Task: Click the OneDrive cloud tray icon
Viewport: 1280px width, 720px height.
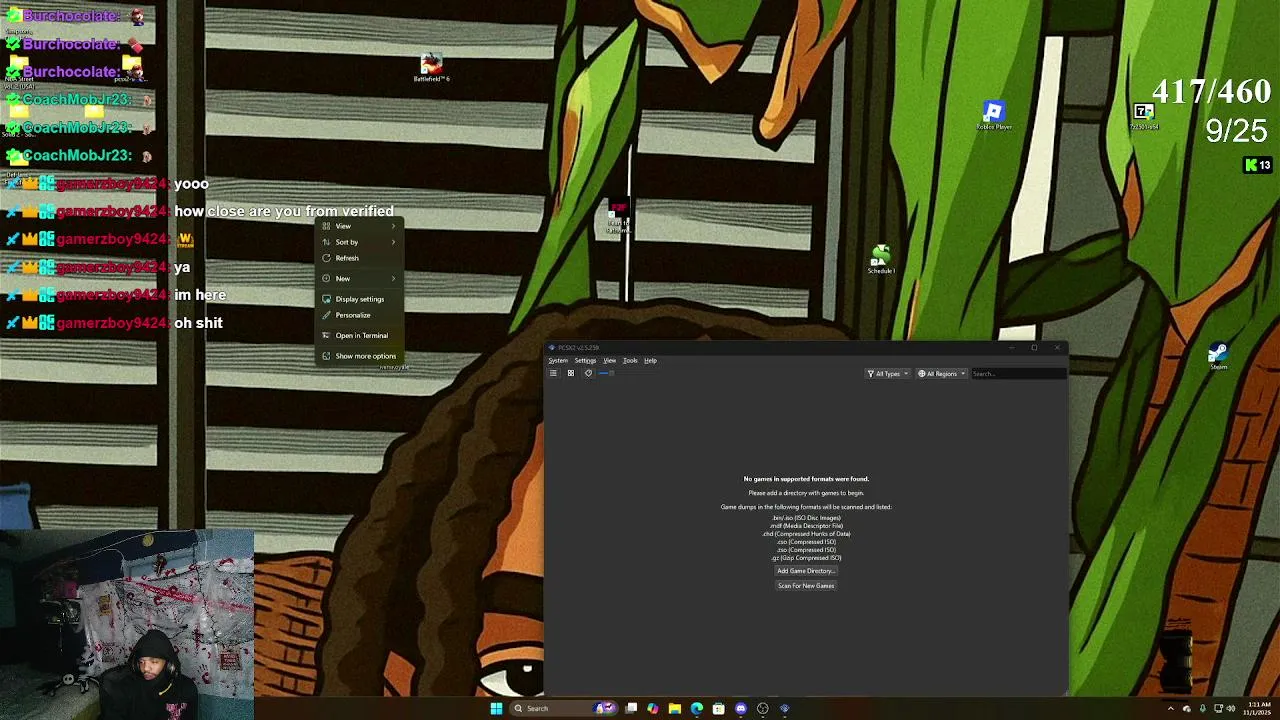Action: point(1187,708)
